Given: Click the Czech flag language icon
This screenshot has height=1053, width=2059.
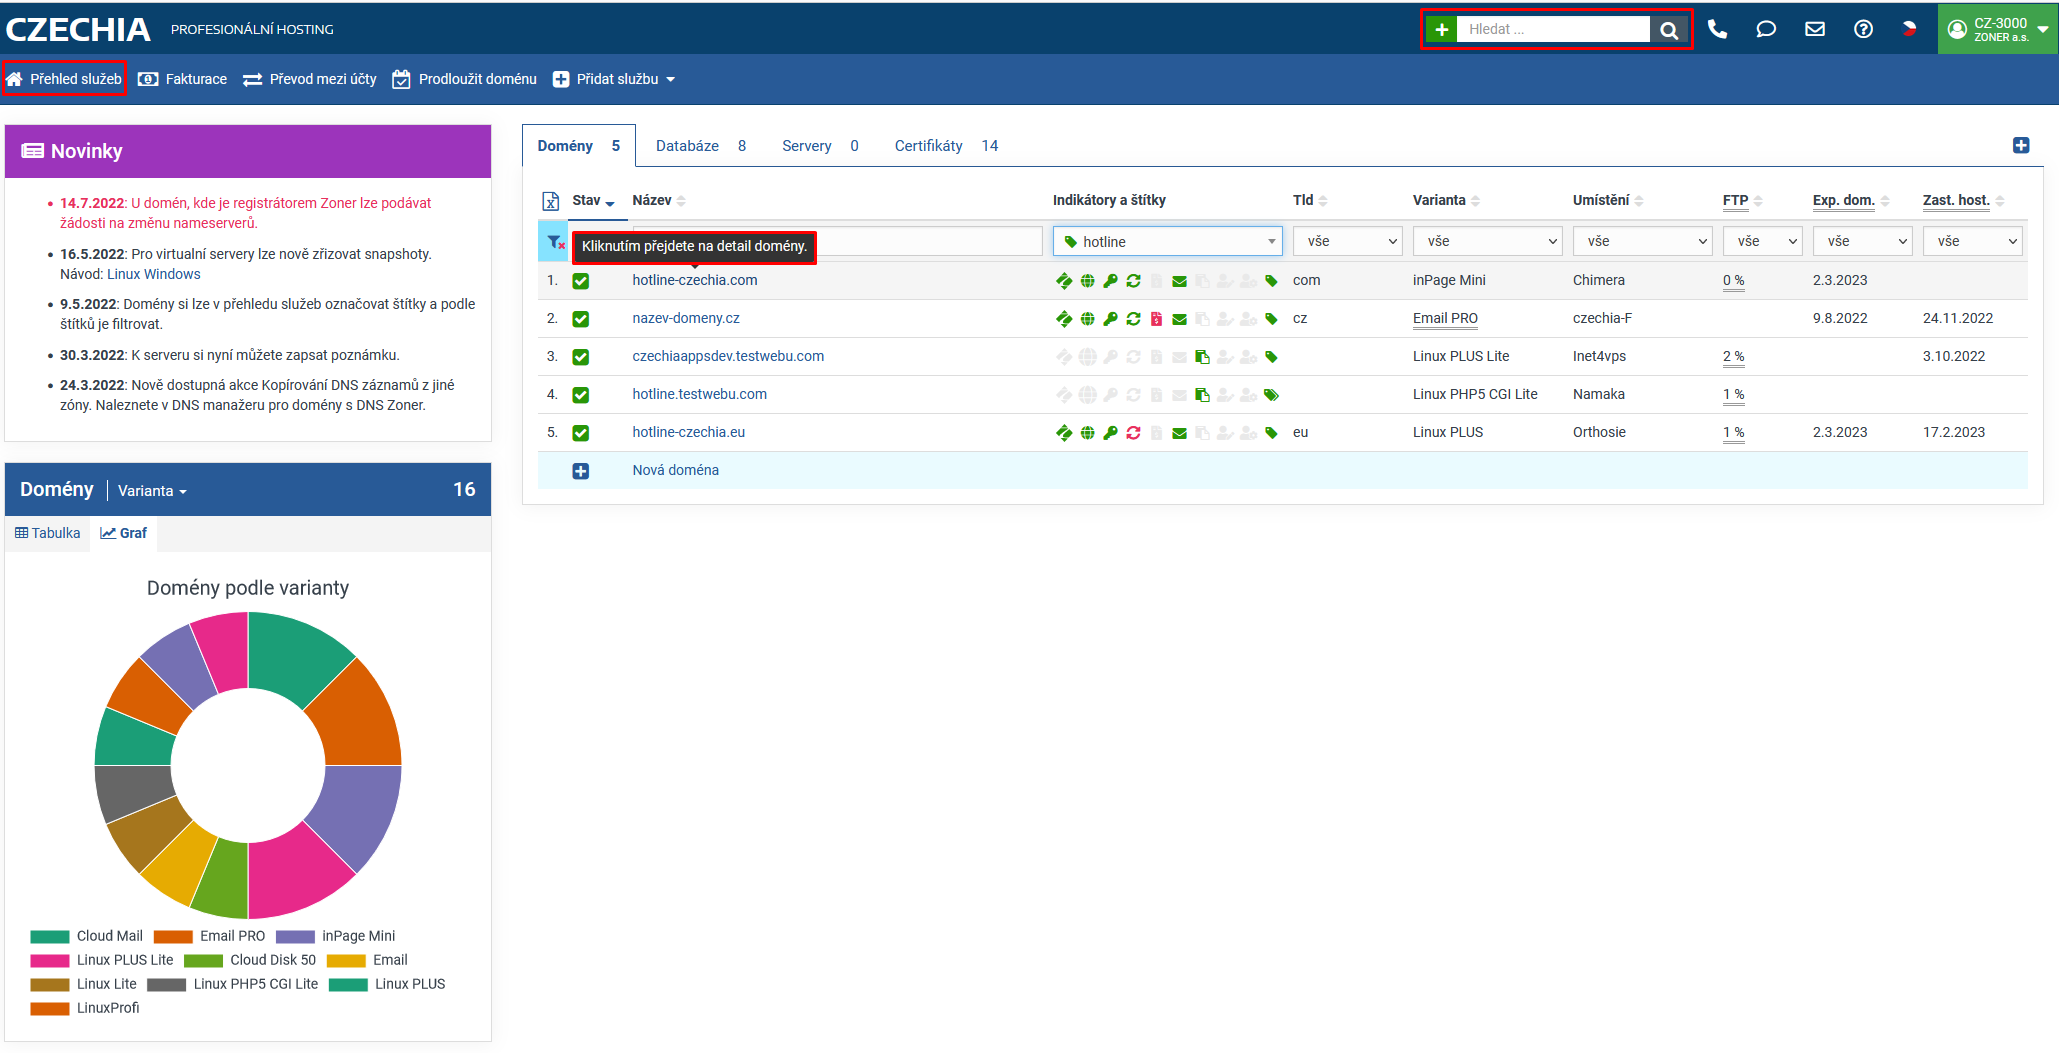Looking at the screenshot, I should (1909, 29).
